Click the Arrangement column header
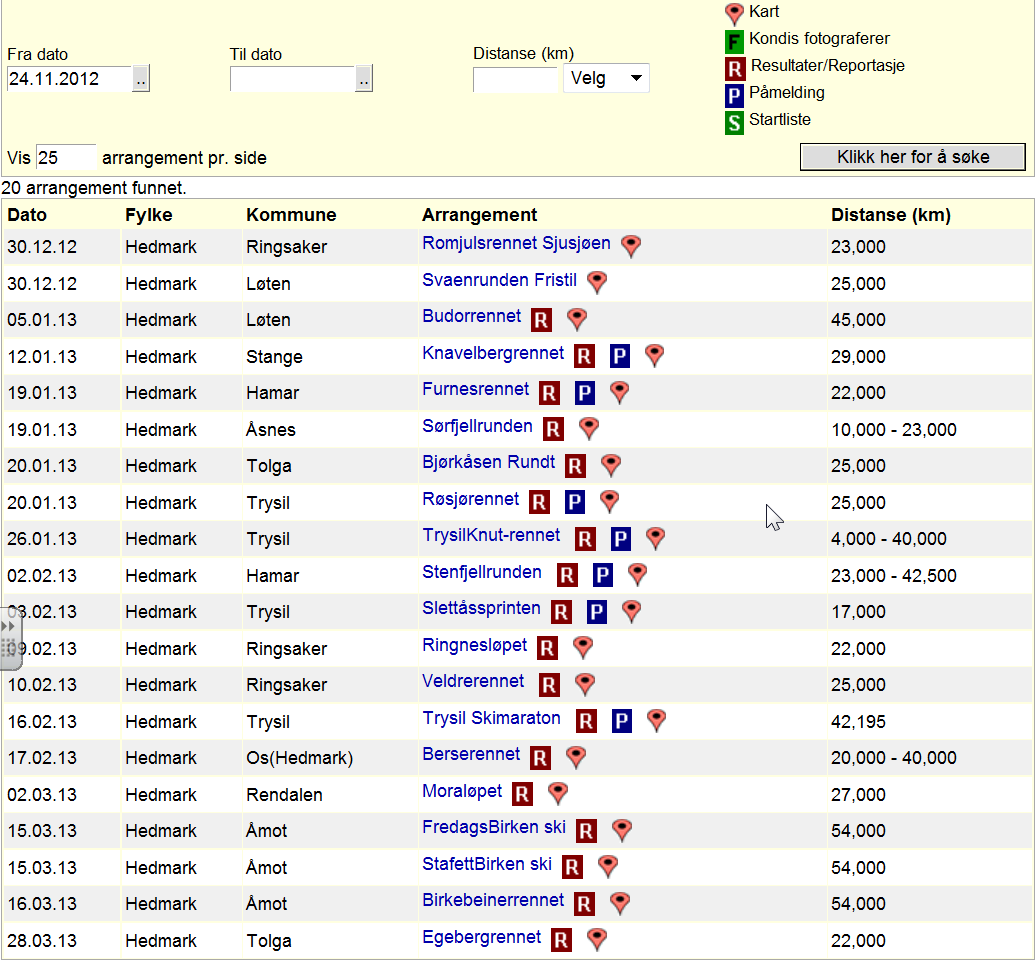 [480, 215]
